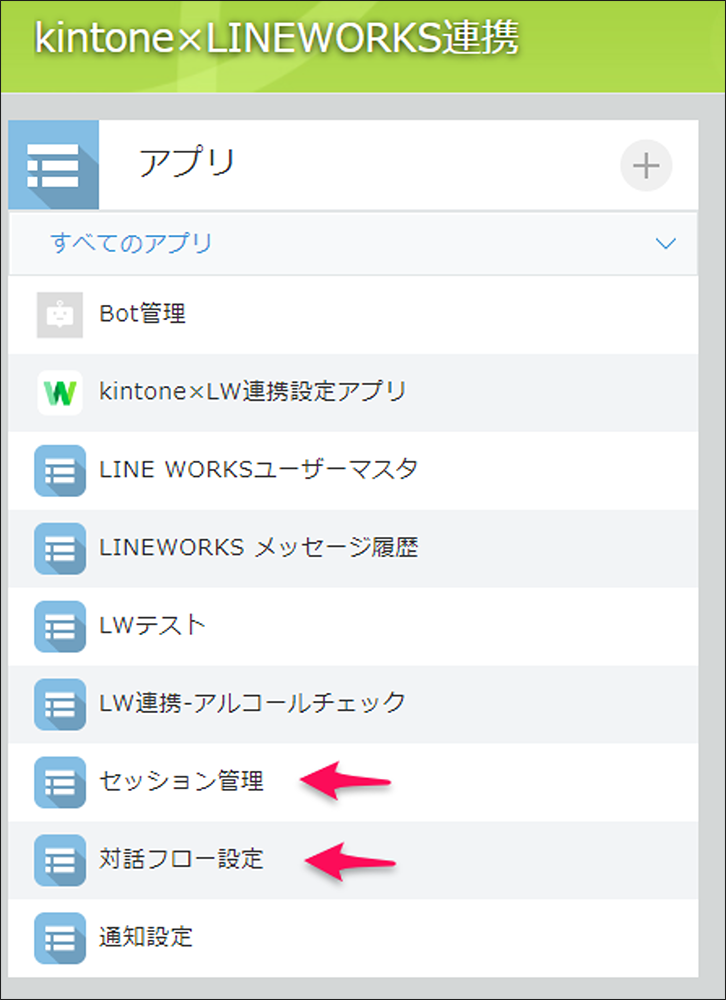The height and width of the screenshot is (1000, 726).
Task: Click the LINE WORKSユーザーマスタ app icon
Action: tap(60, 471)
